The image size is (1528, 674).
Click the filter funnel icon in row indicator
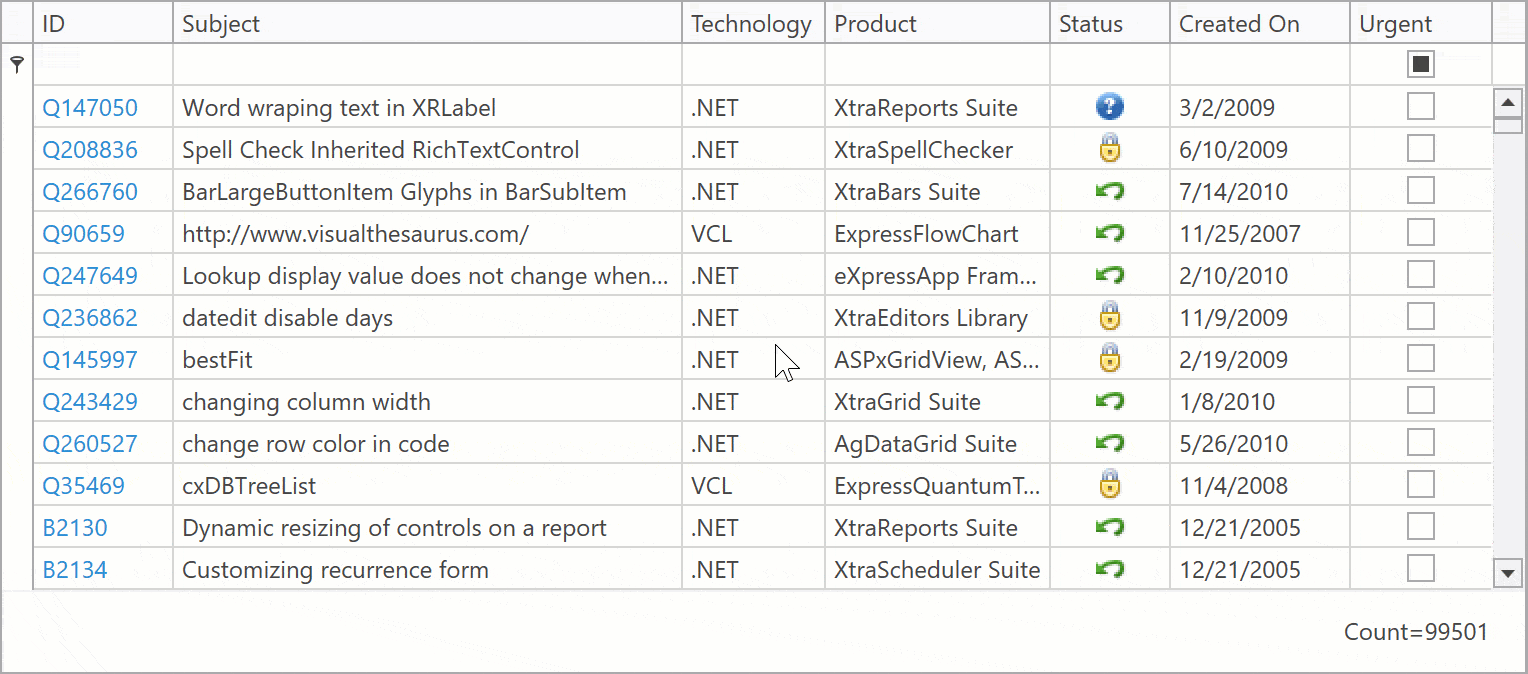click(16, 63)
